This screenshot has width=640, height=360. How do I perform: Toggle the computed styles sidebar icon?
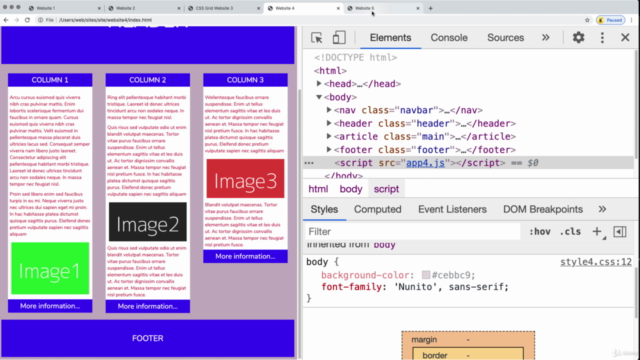[620, 231]
